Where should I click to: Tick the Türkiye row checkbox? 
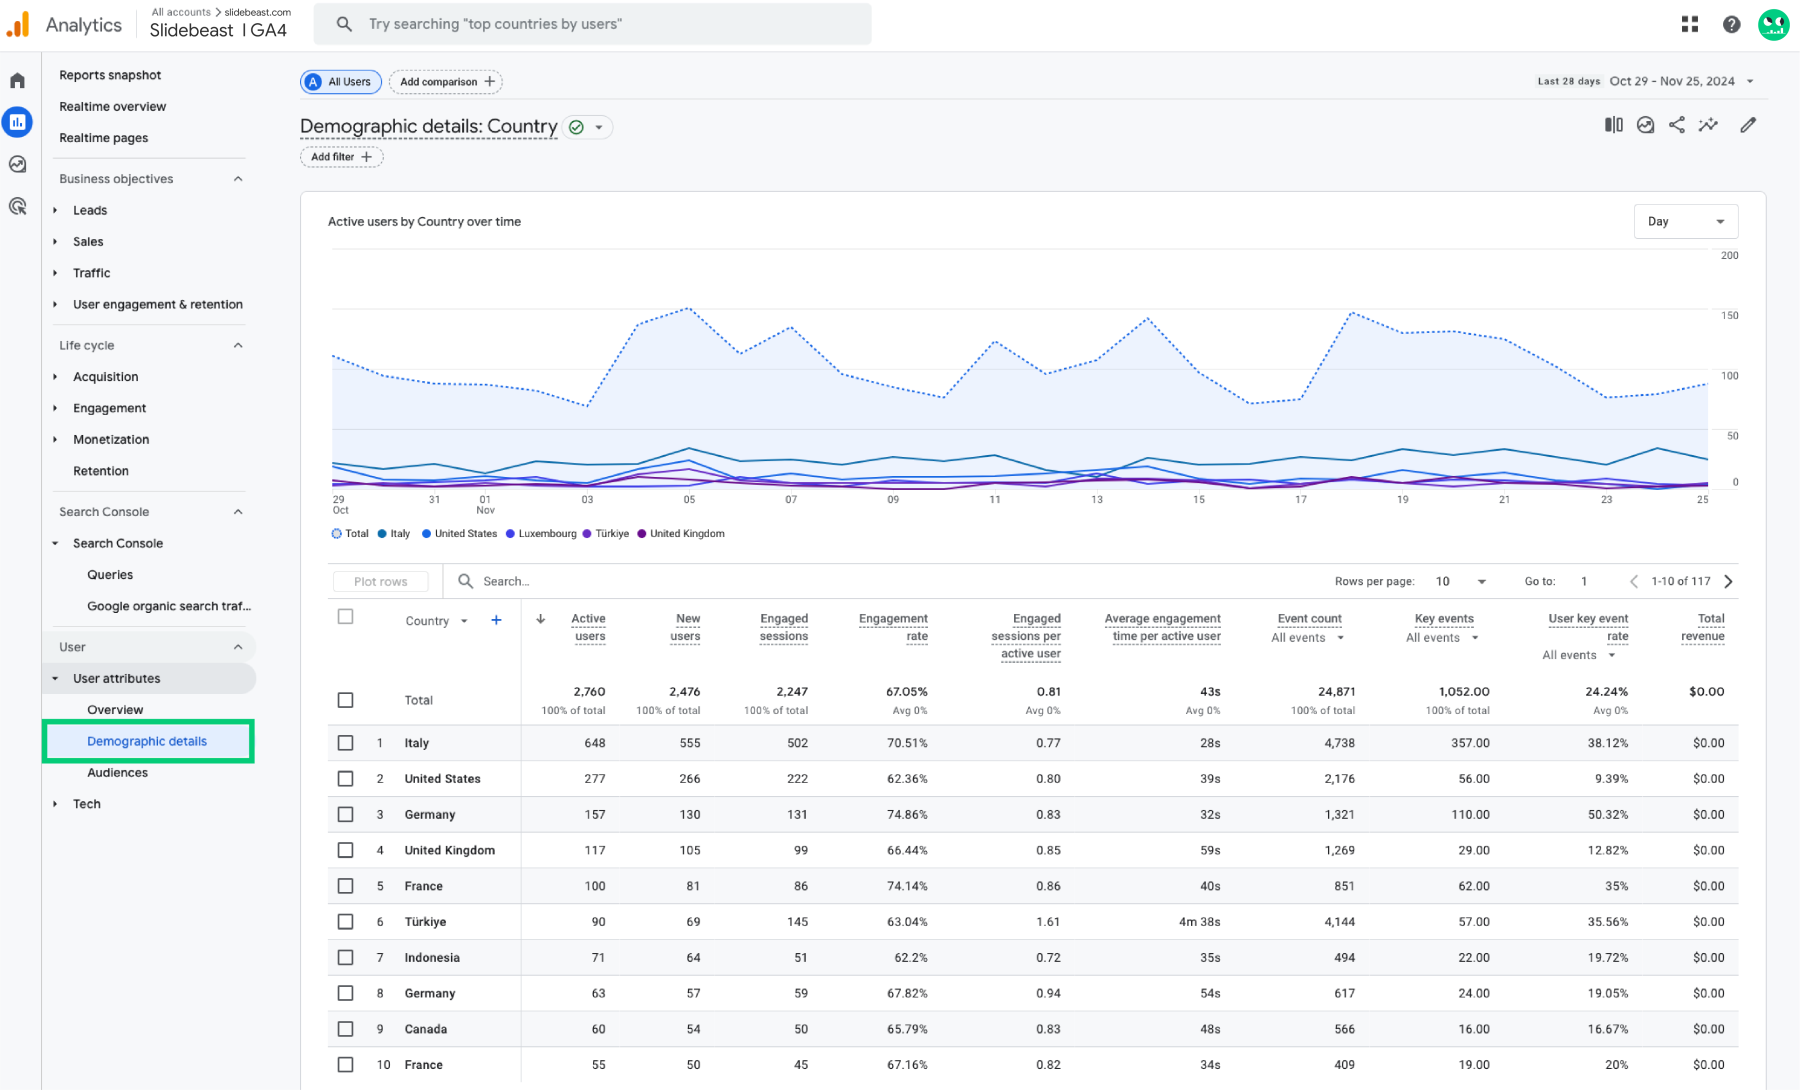coord(345,922)
